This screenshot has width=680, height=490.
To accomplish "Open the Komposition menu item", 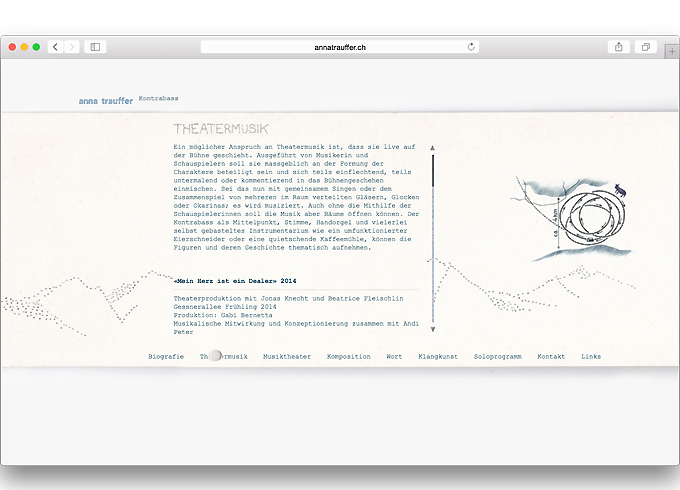I will (348, 356).
